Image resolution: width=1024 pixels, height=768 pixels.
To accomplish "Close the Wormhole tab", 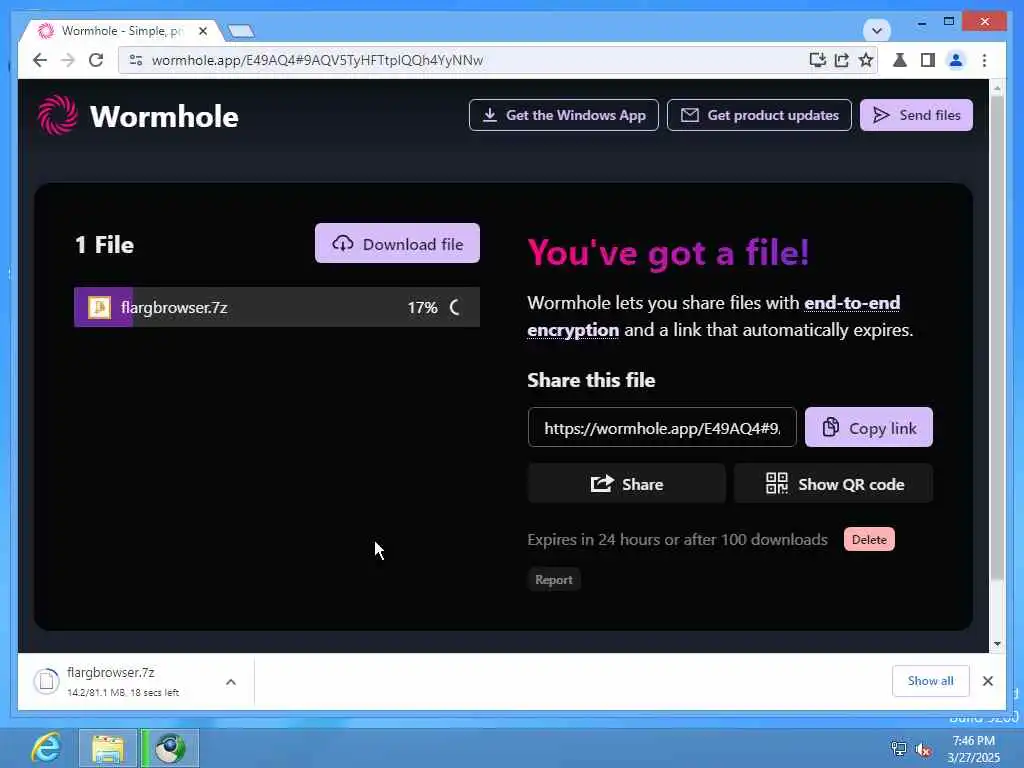I will 203,31.
